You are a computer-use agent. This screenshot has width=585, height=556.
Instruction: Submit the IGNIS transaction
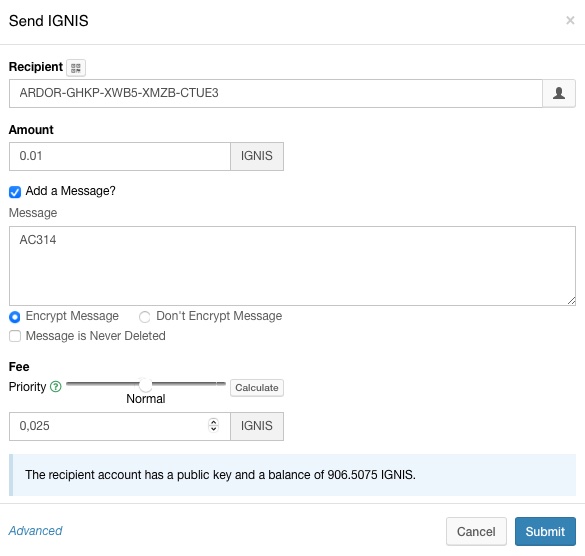545,531
